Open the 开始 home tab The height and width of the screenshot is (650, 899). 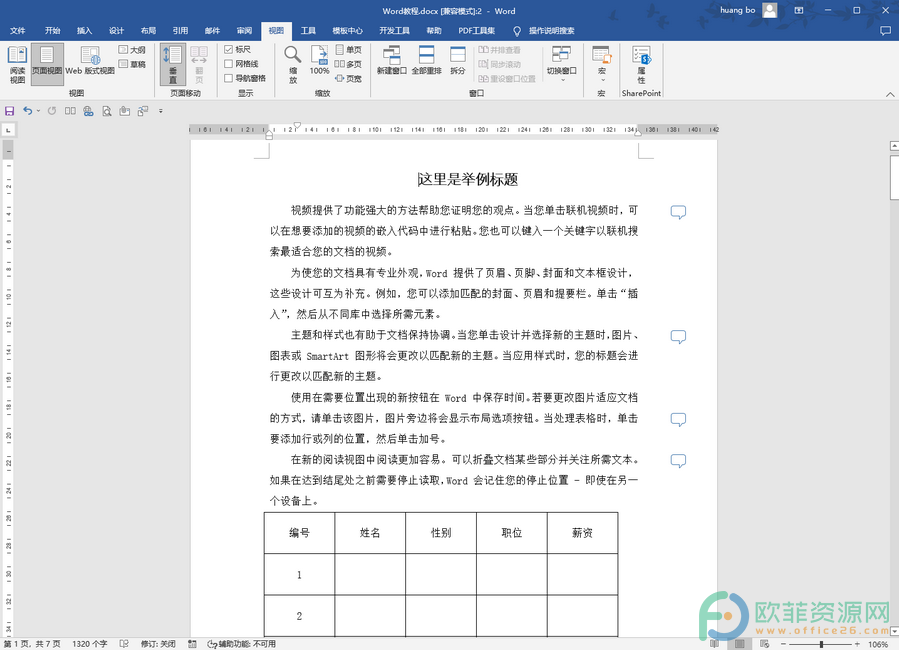click(x=53, y=31)
